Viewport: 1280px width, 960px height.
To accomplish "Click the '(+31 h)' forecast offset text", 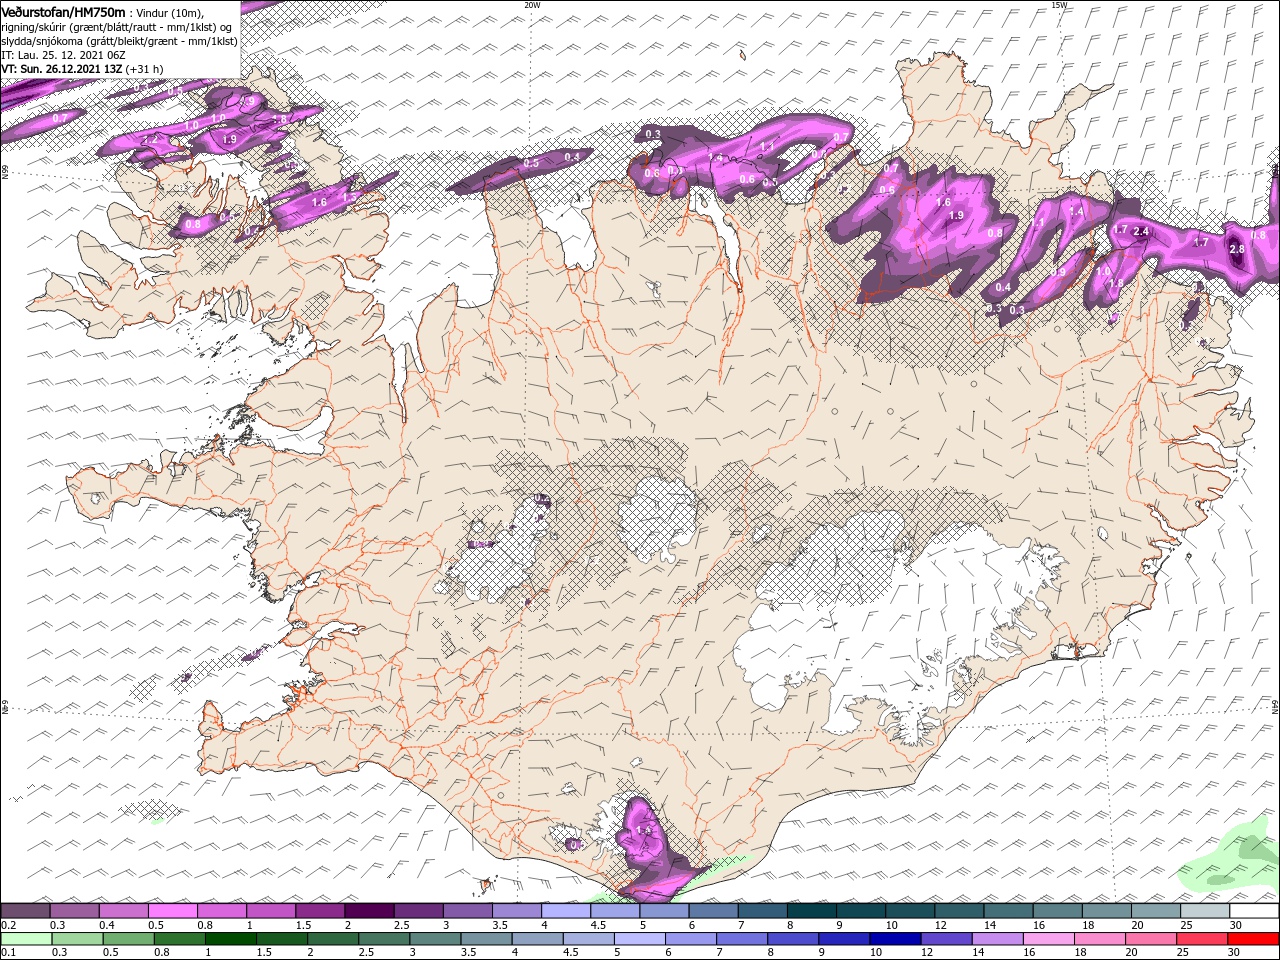I will (x=145, y=69).
